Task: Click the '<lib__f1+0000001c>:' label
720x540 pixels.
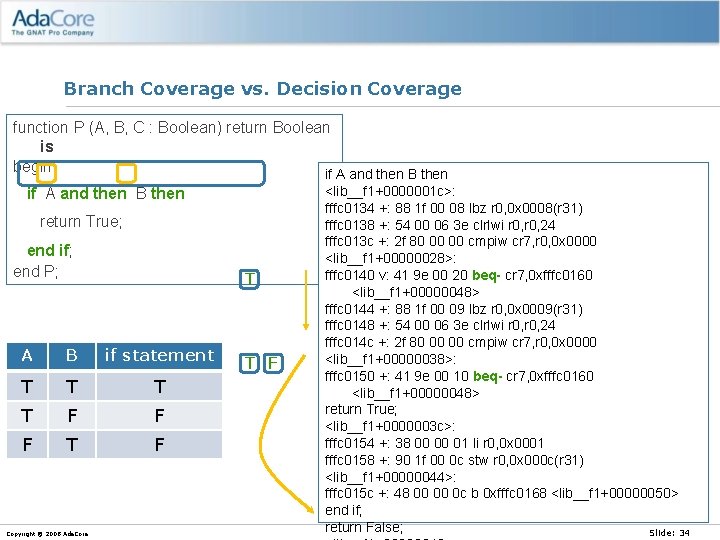Action: [x=390, y=191]
